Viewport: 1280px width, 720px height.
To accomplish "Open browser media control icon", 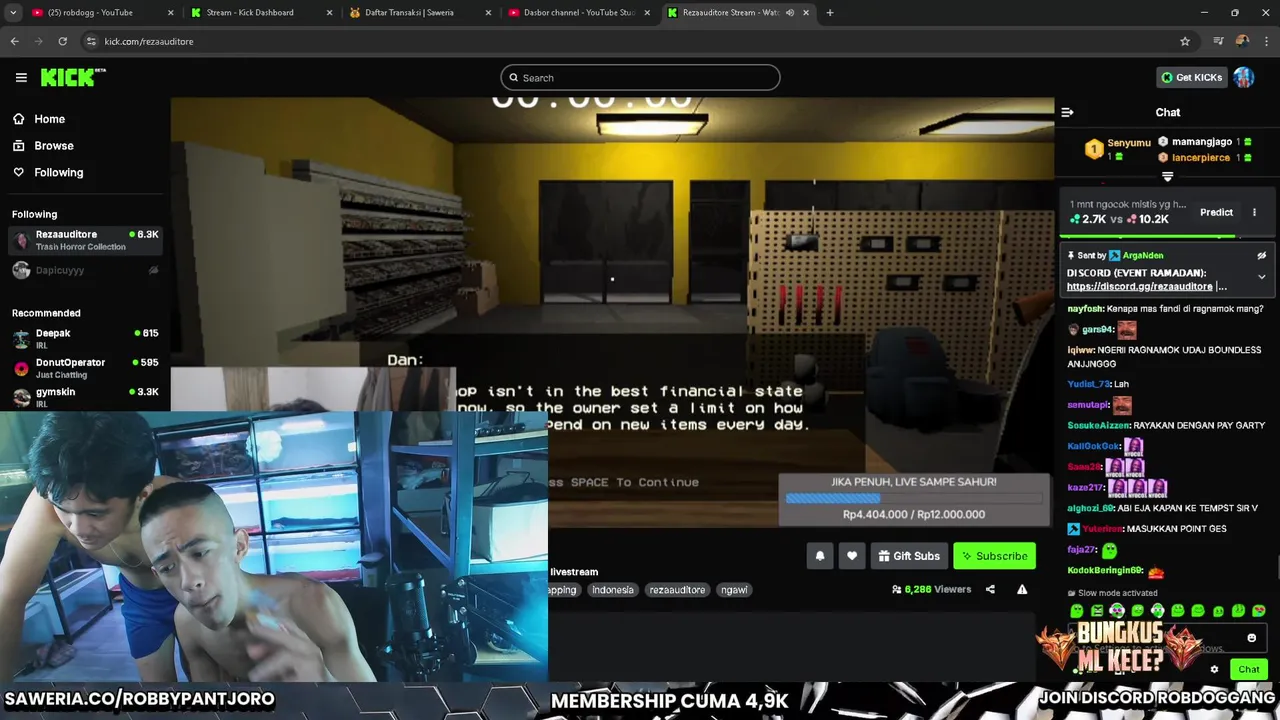I will coord(1218,41).
